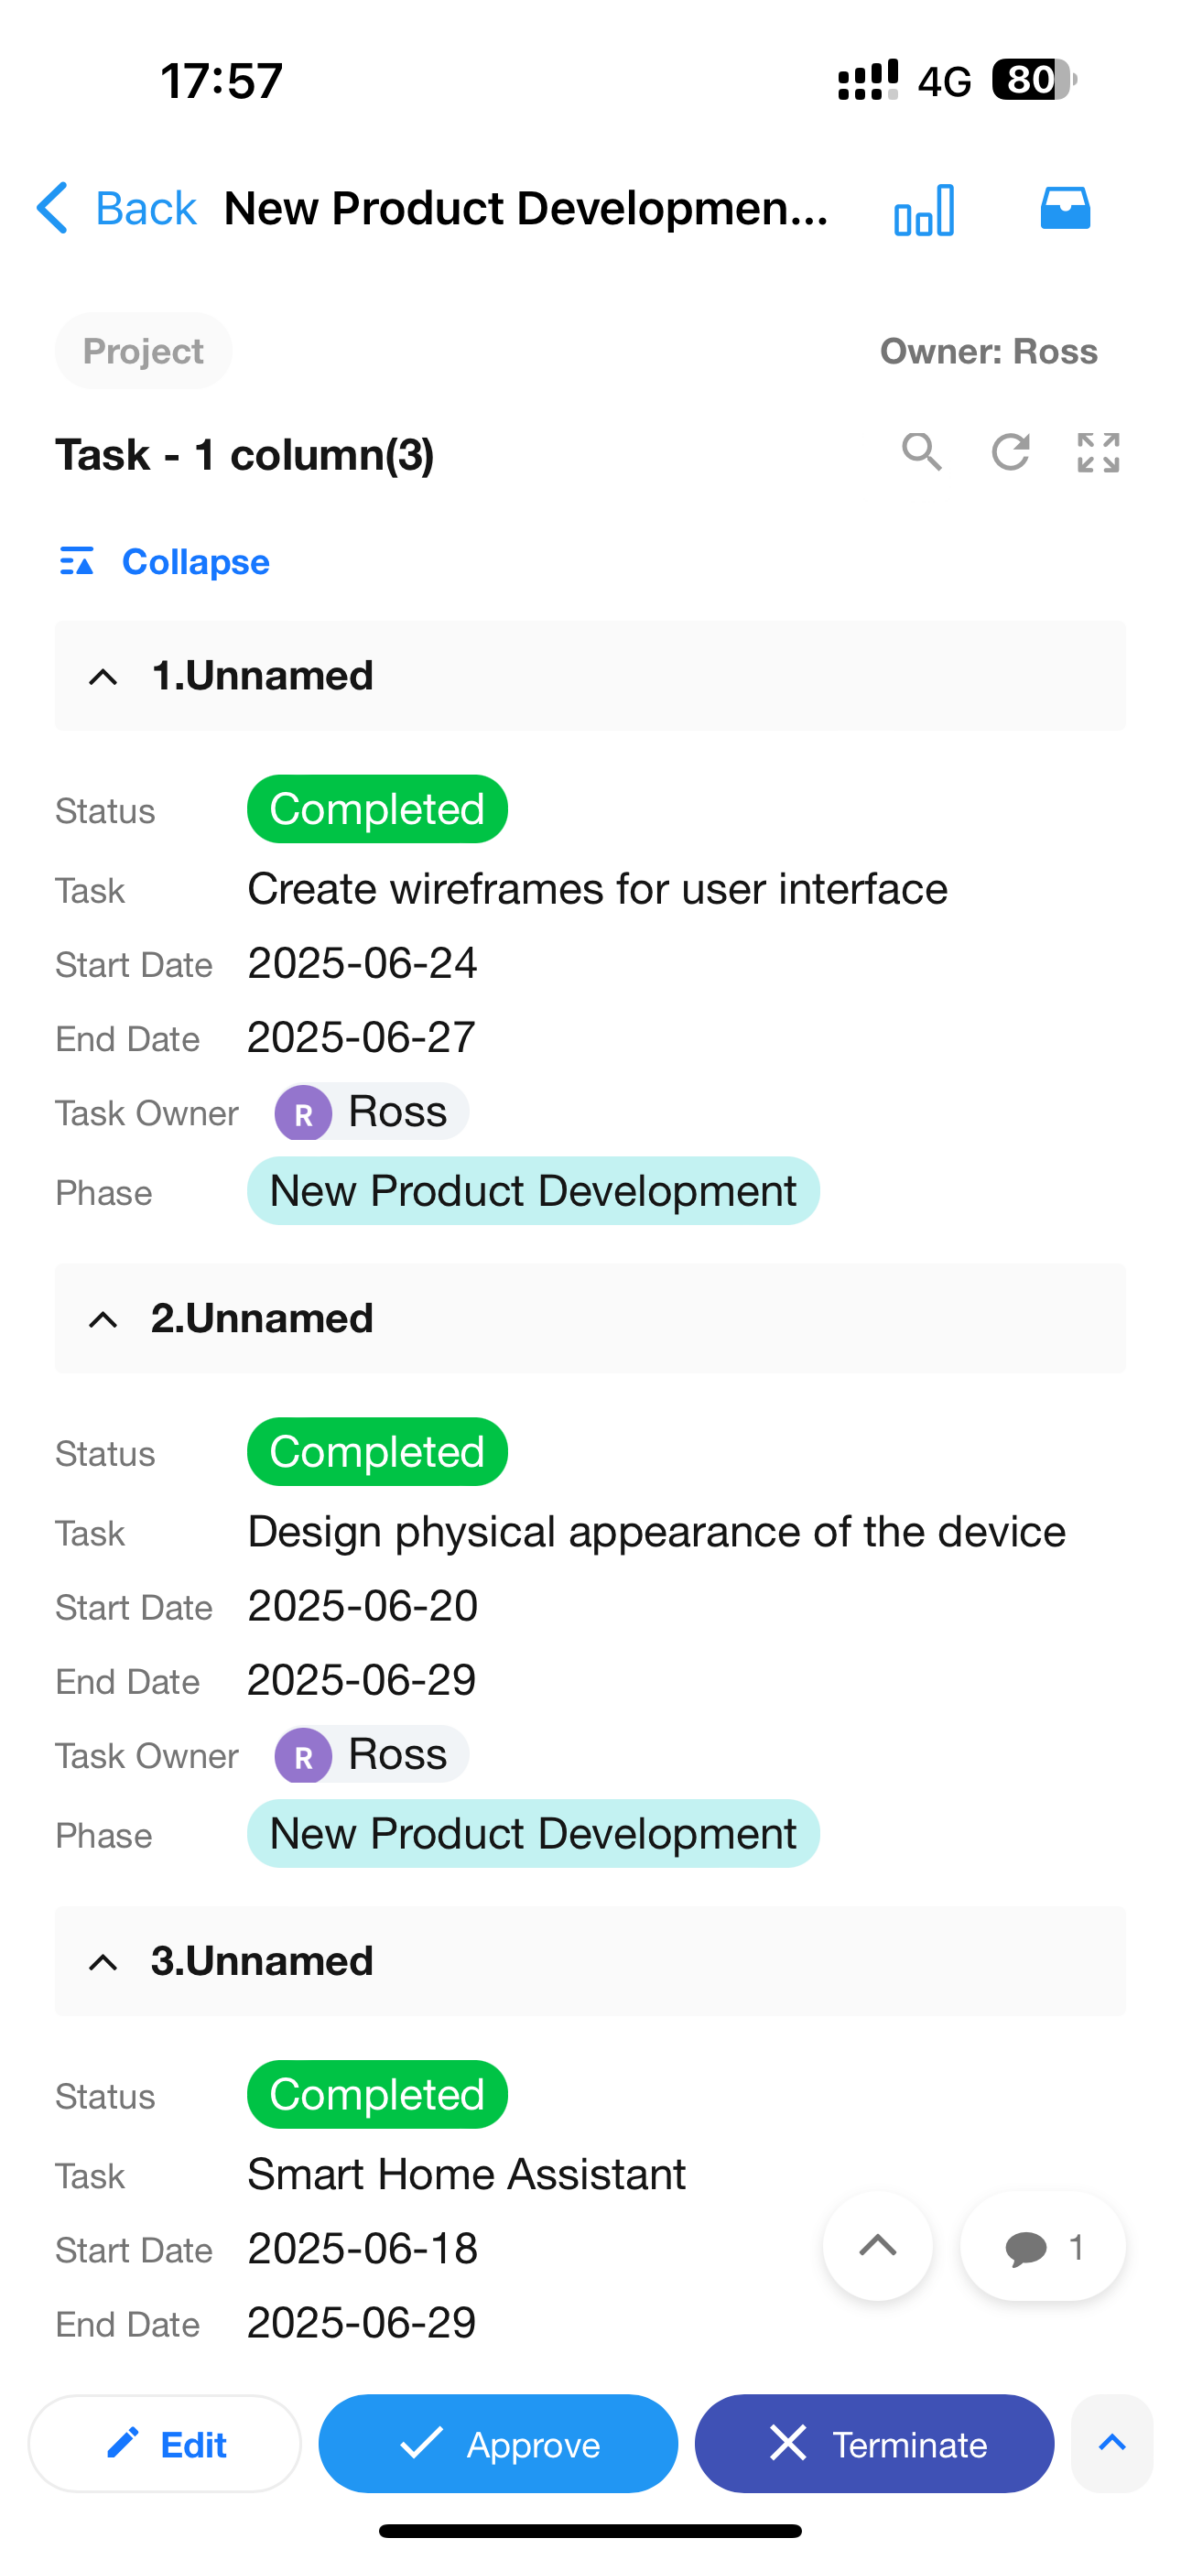Open the bar chart statistics icon

pyautogui.click(x=923, y=209)
